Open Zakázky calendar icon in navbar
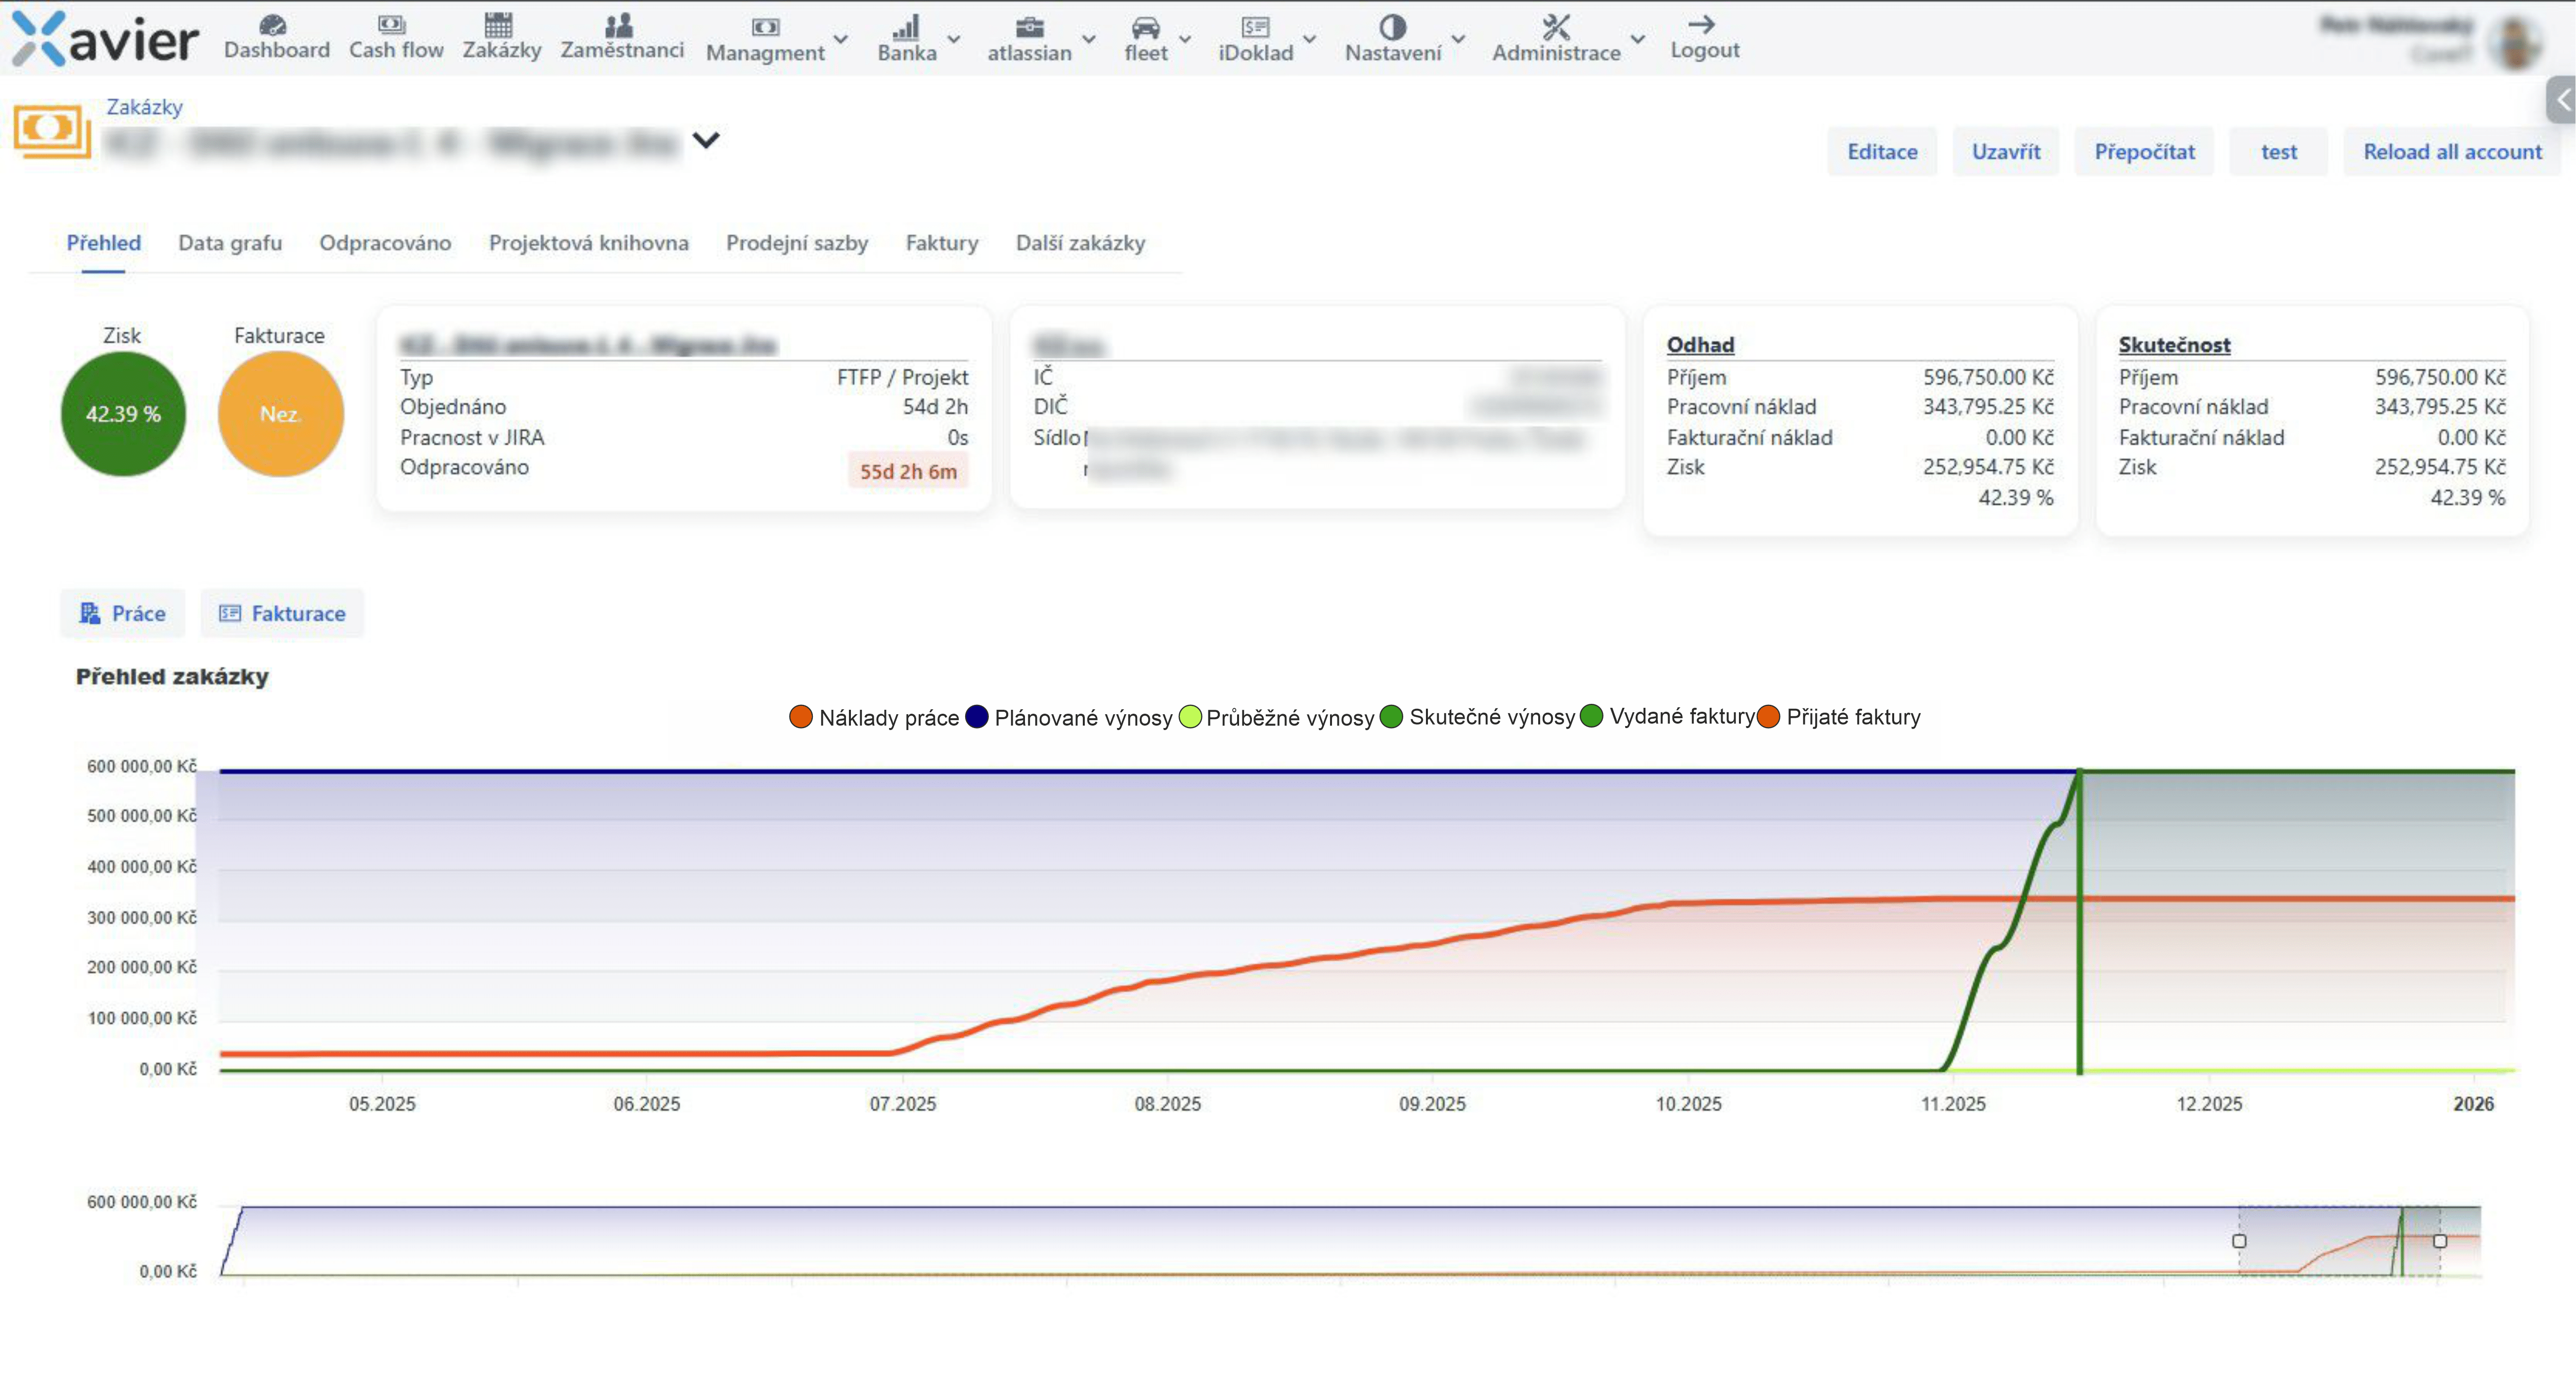This screenshot has width=2576, height=1381. (498, 24)
